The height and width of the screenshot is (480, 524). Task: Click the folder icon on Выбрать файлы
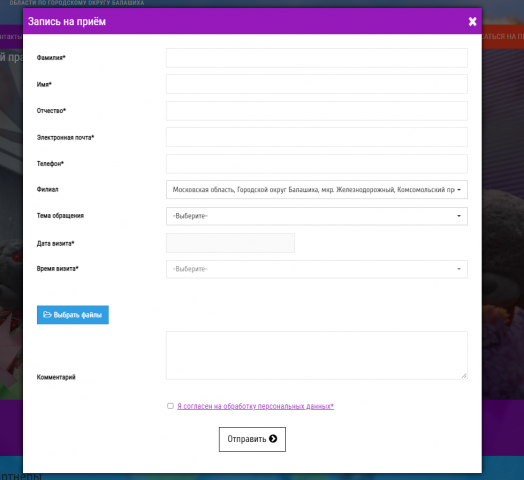[47, 315]
